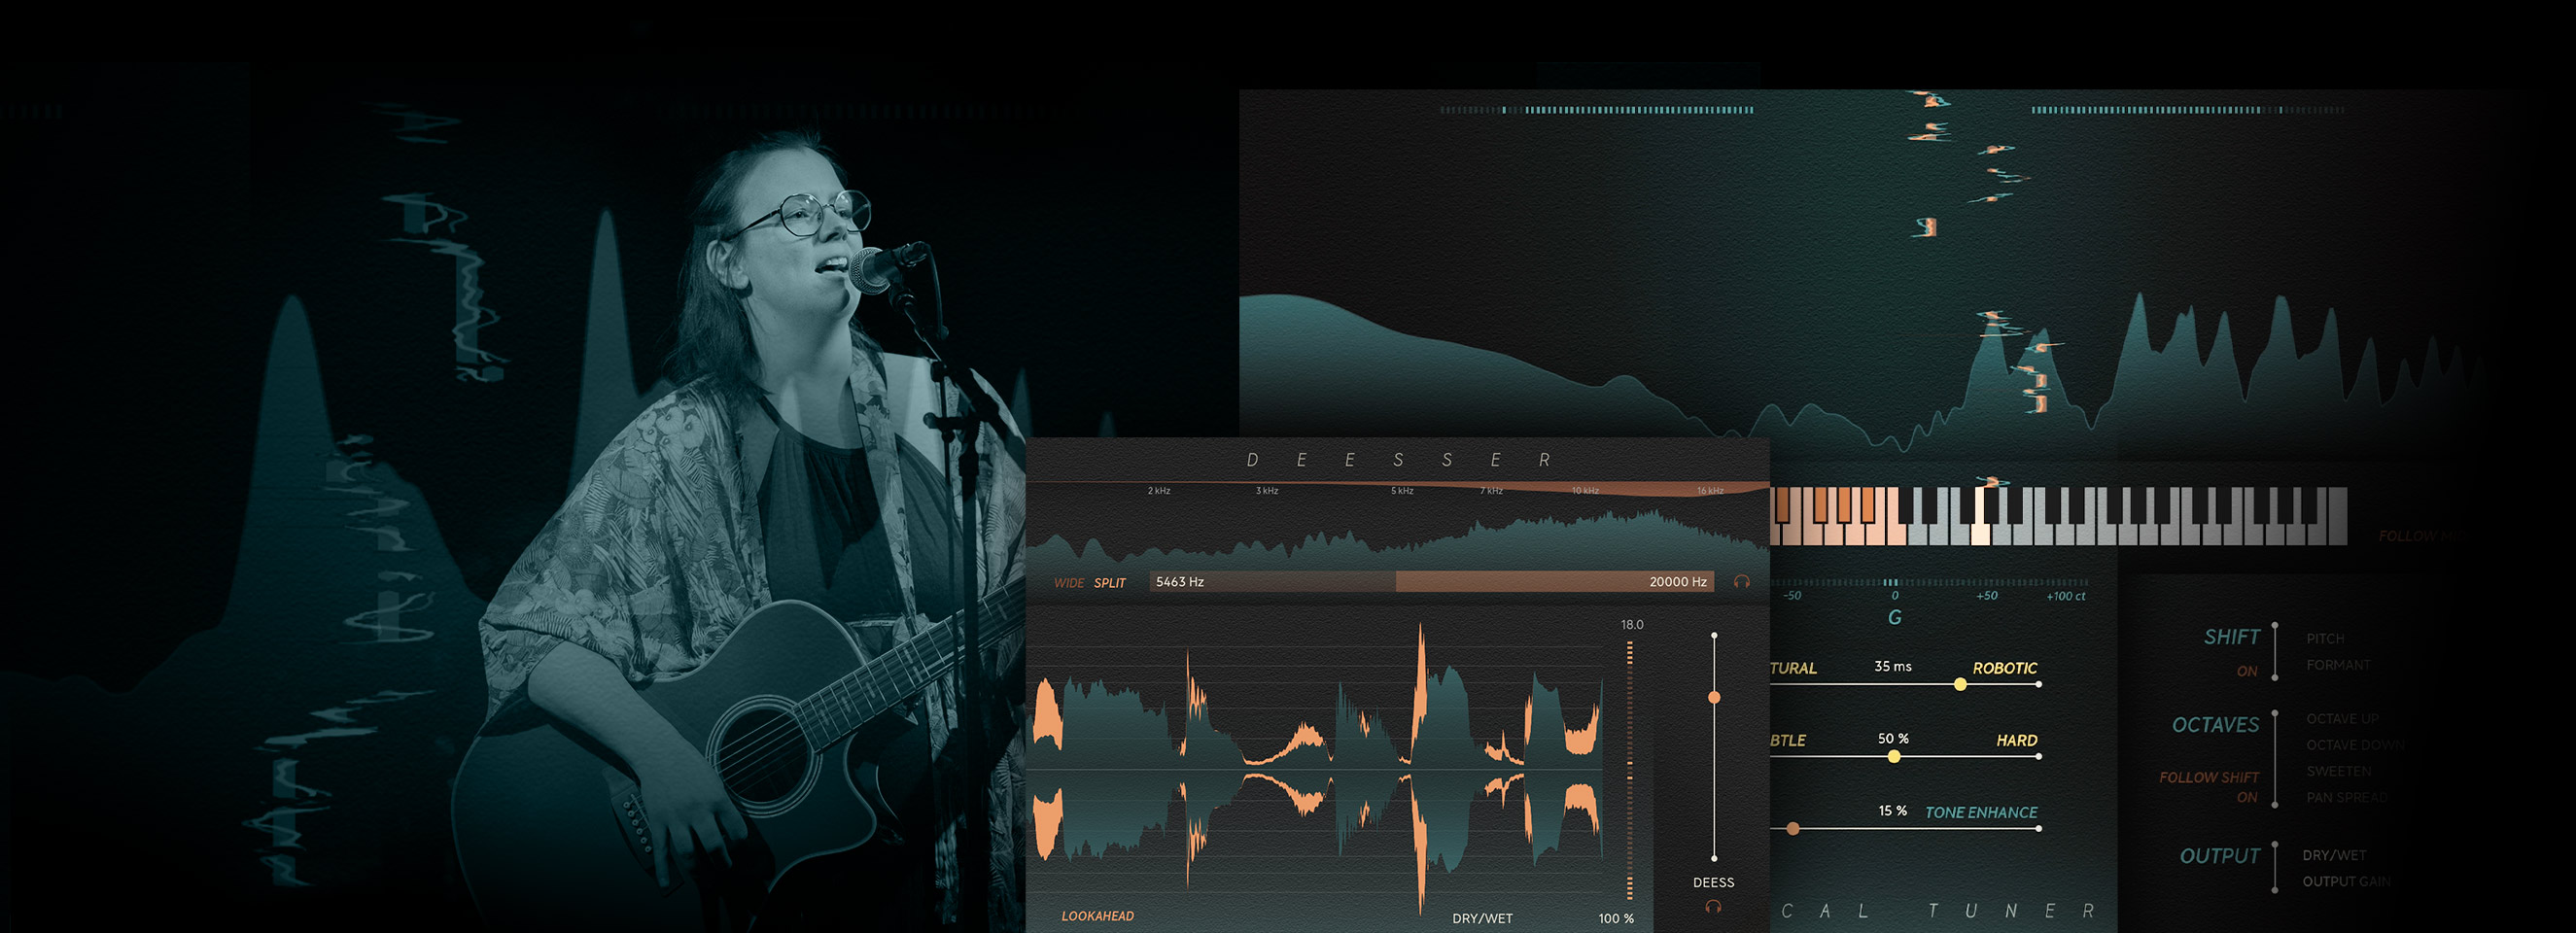Screen dimensions: 2576x933
Task: Click the headphones icon below the DEESS label
Action: tap(1713, 907)
